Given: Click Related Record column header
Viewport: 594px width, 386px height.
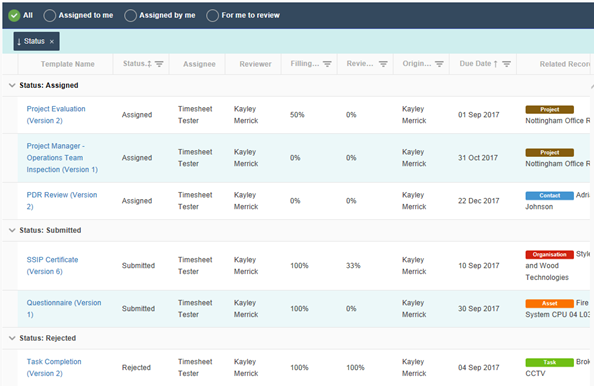Looking at the screenshot, I should click(x=565, y=64).
